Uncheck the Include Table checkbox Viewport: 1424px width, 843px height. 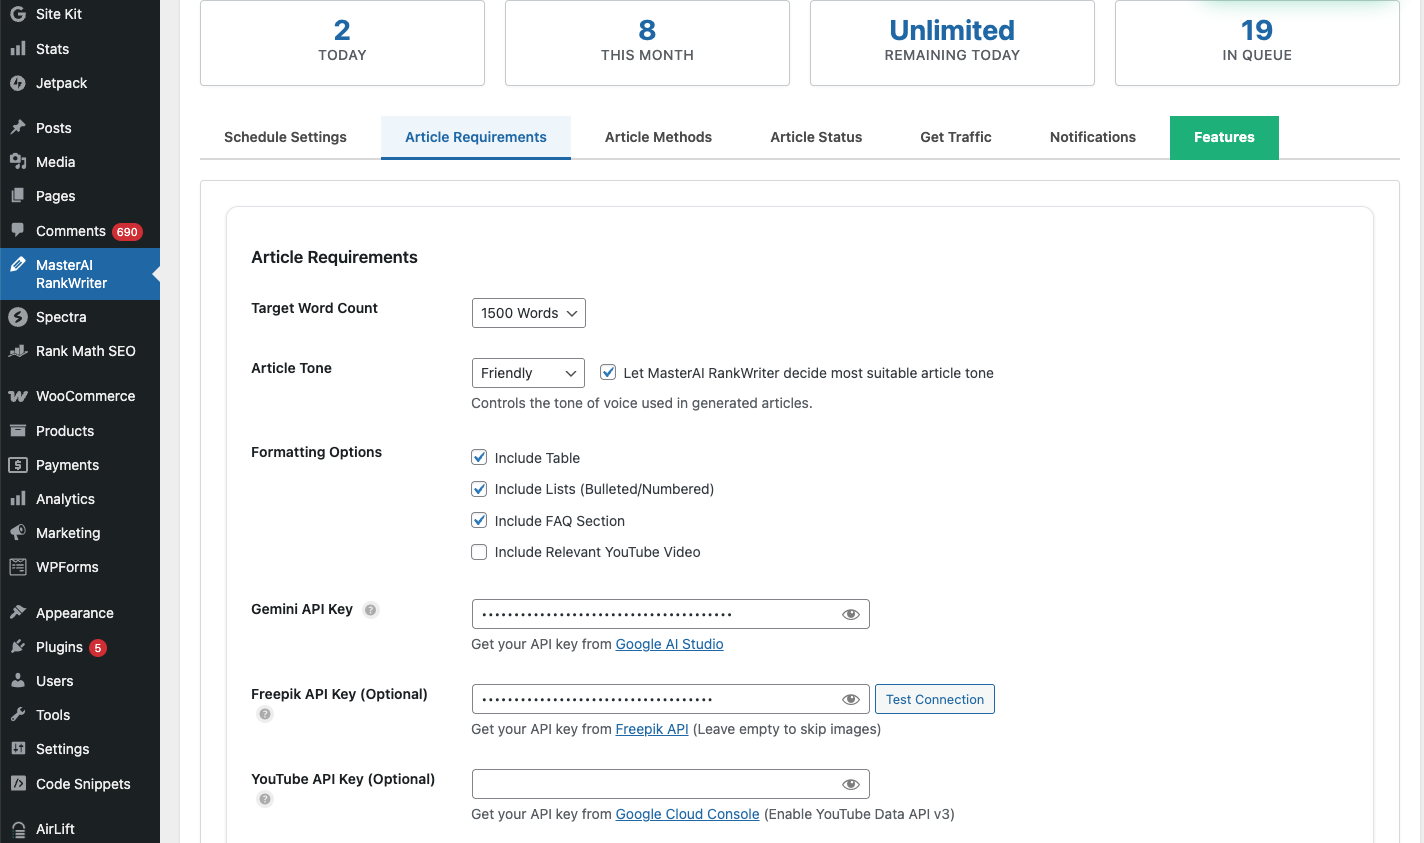479,457
